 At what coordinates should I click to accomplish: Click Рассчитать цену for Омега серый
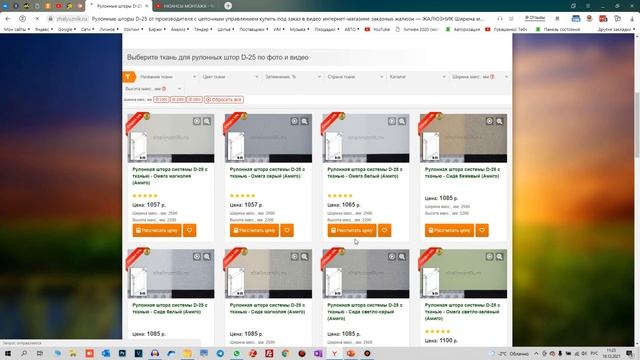tap(254, 230)
